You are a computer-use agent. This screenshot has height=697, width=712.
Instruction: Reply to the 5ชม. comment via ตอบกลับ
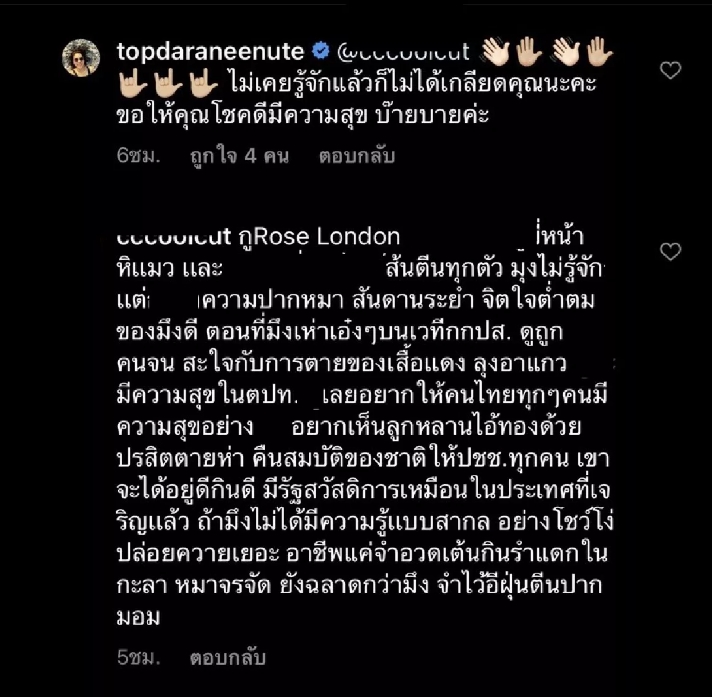point(227,657)
